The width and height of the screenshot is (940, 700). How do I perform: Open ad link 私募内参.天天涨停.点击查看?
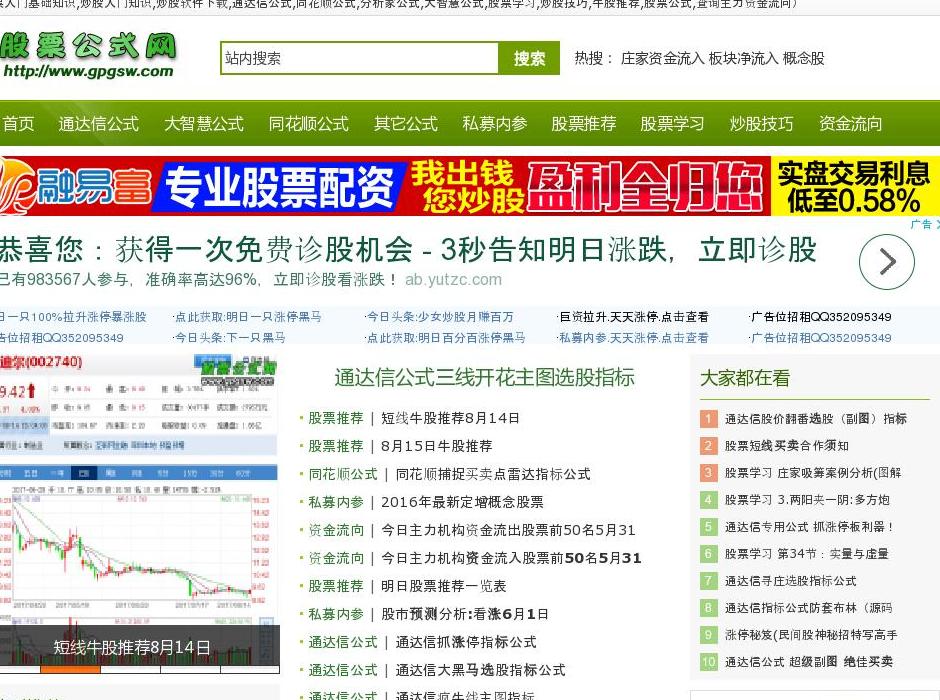633,337
